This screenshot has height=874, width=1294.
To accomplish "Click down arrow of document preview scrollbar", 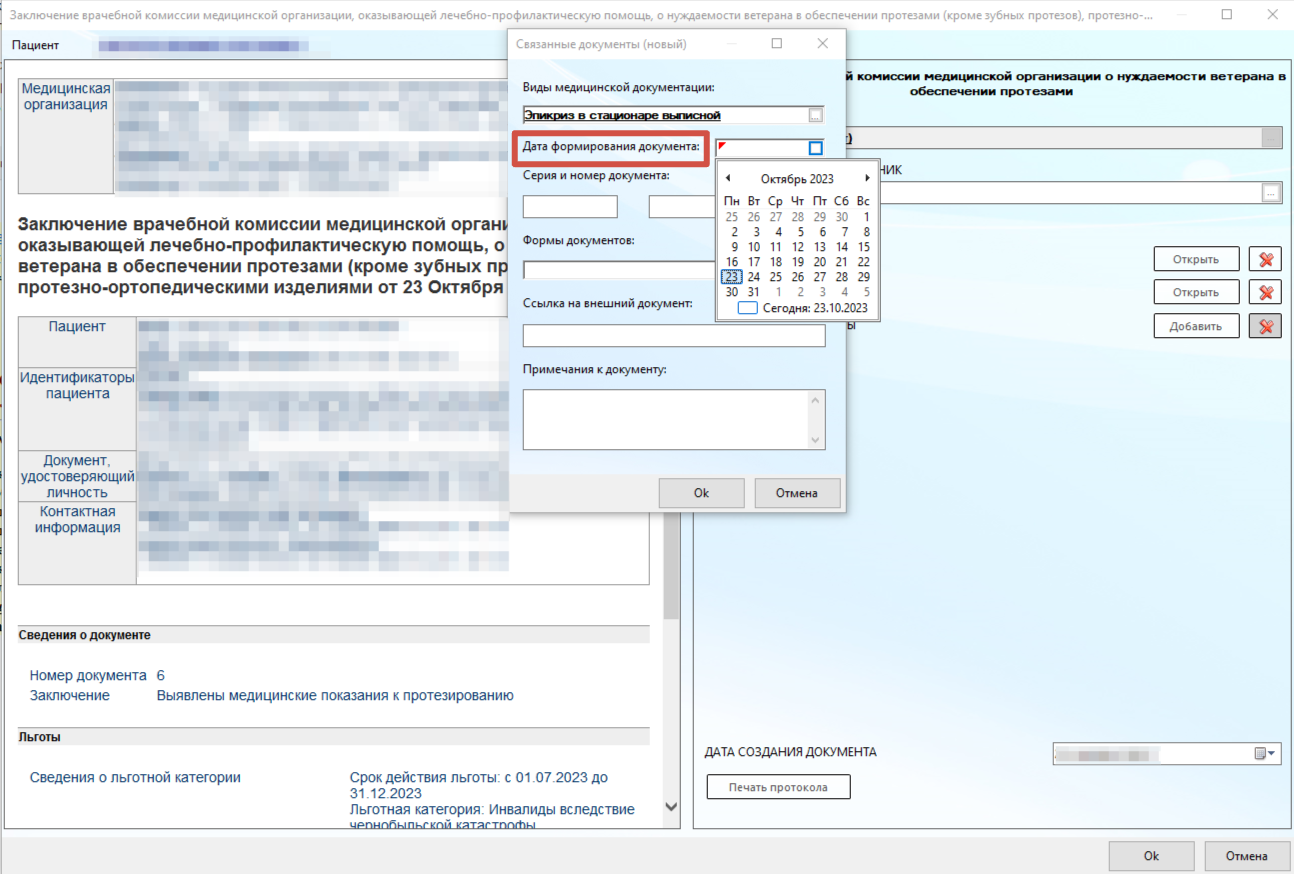I will click(x=671, y=807).
